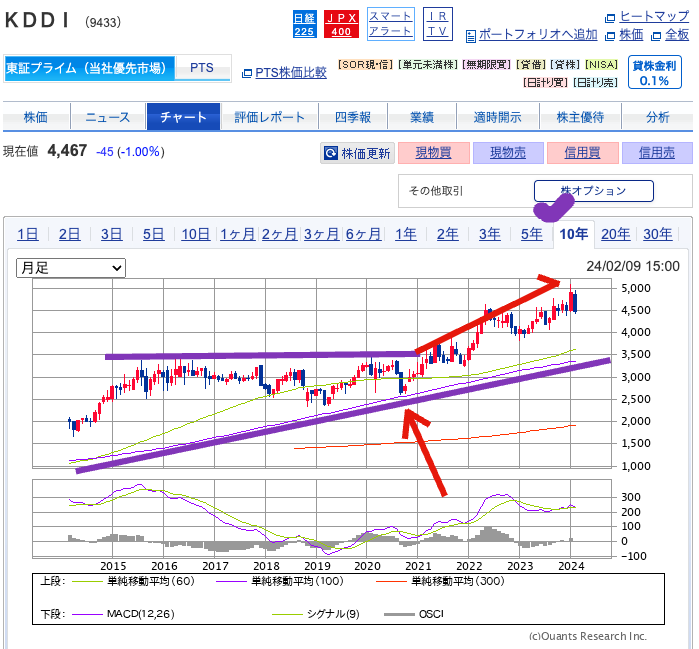Set chart period to 3年
This screenshot has height=649, width=699.
click(489, 234)
